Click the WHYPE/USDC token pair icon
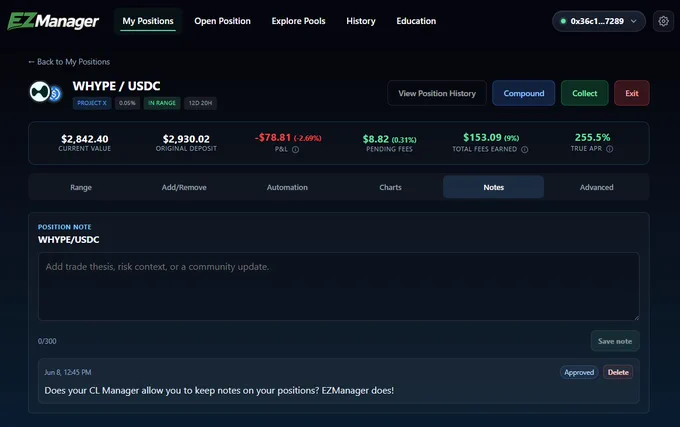Viewport: 680px width, 427px height. [x=45, y=92]
